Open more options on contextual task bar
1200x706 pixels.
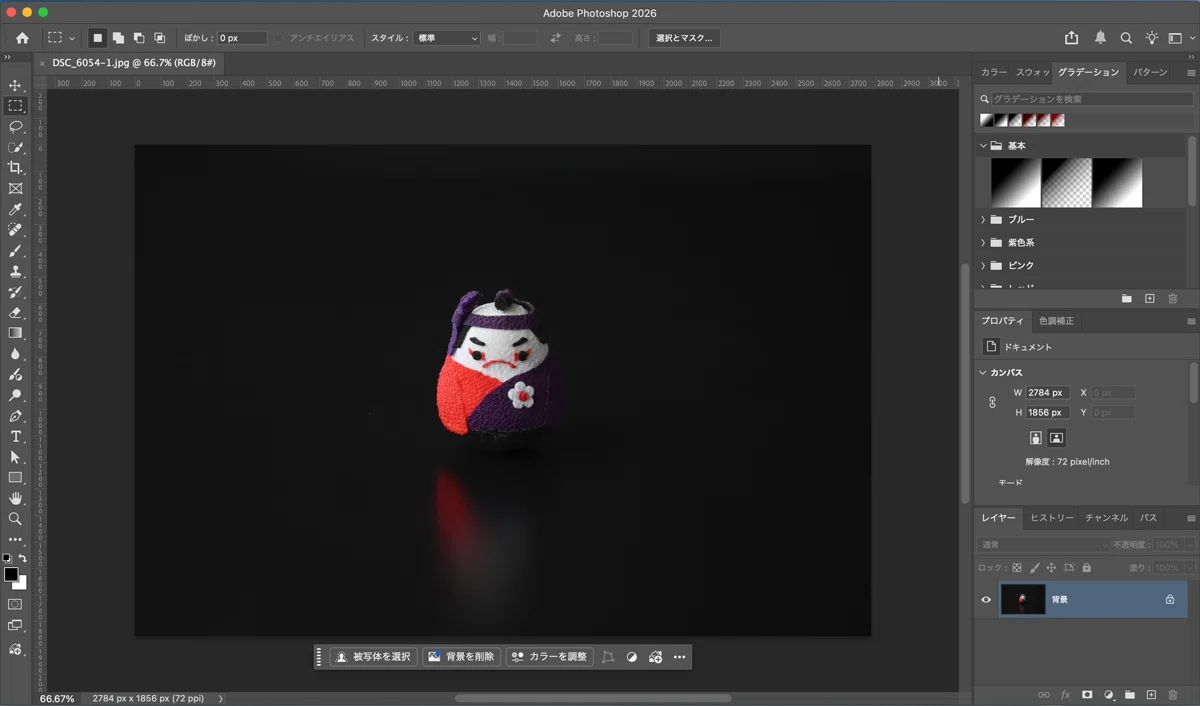[x=679, y=657]
